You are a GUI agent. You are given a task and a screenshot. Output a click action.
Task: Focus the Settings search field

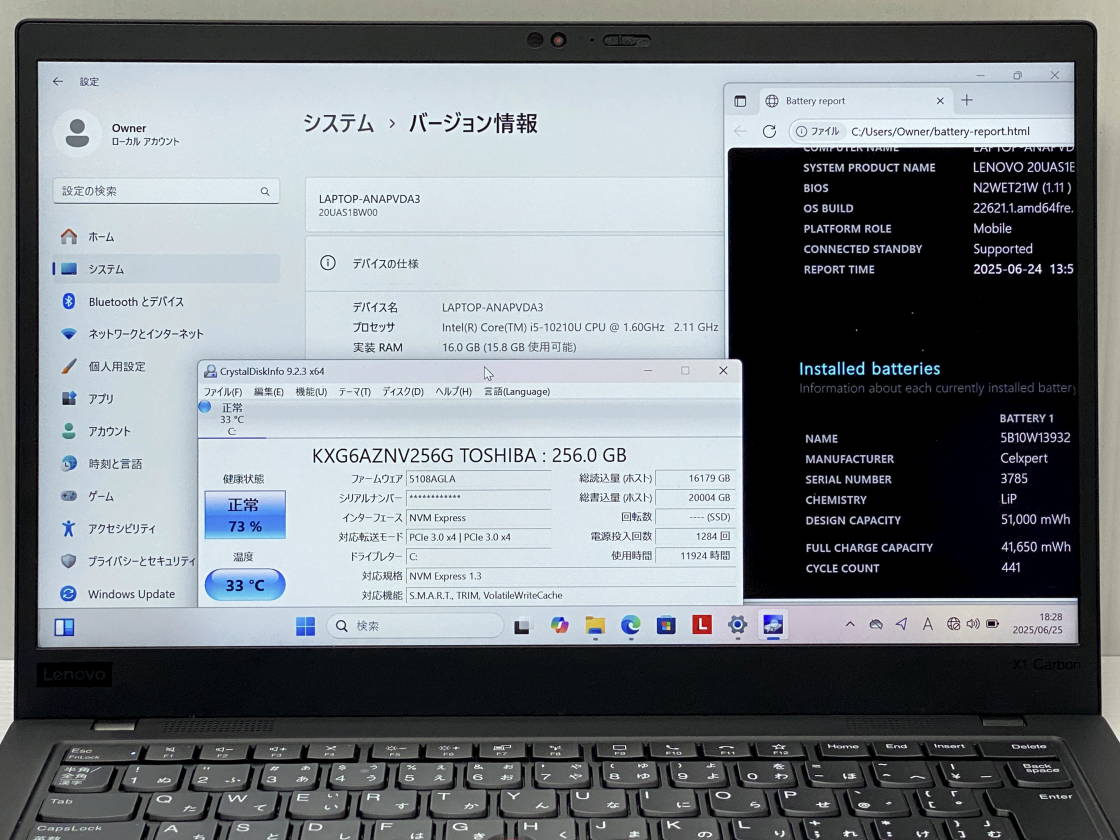(166, 191)
